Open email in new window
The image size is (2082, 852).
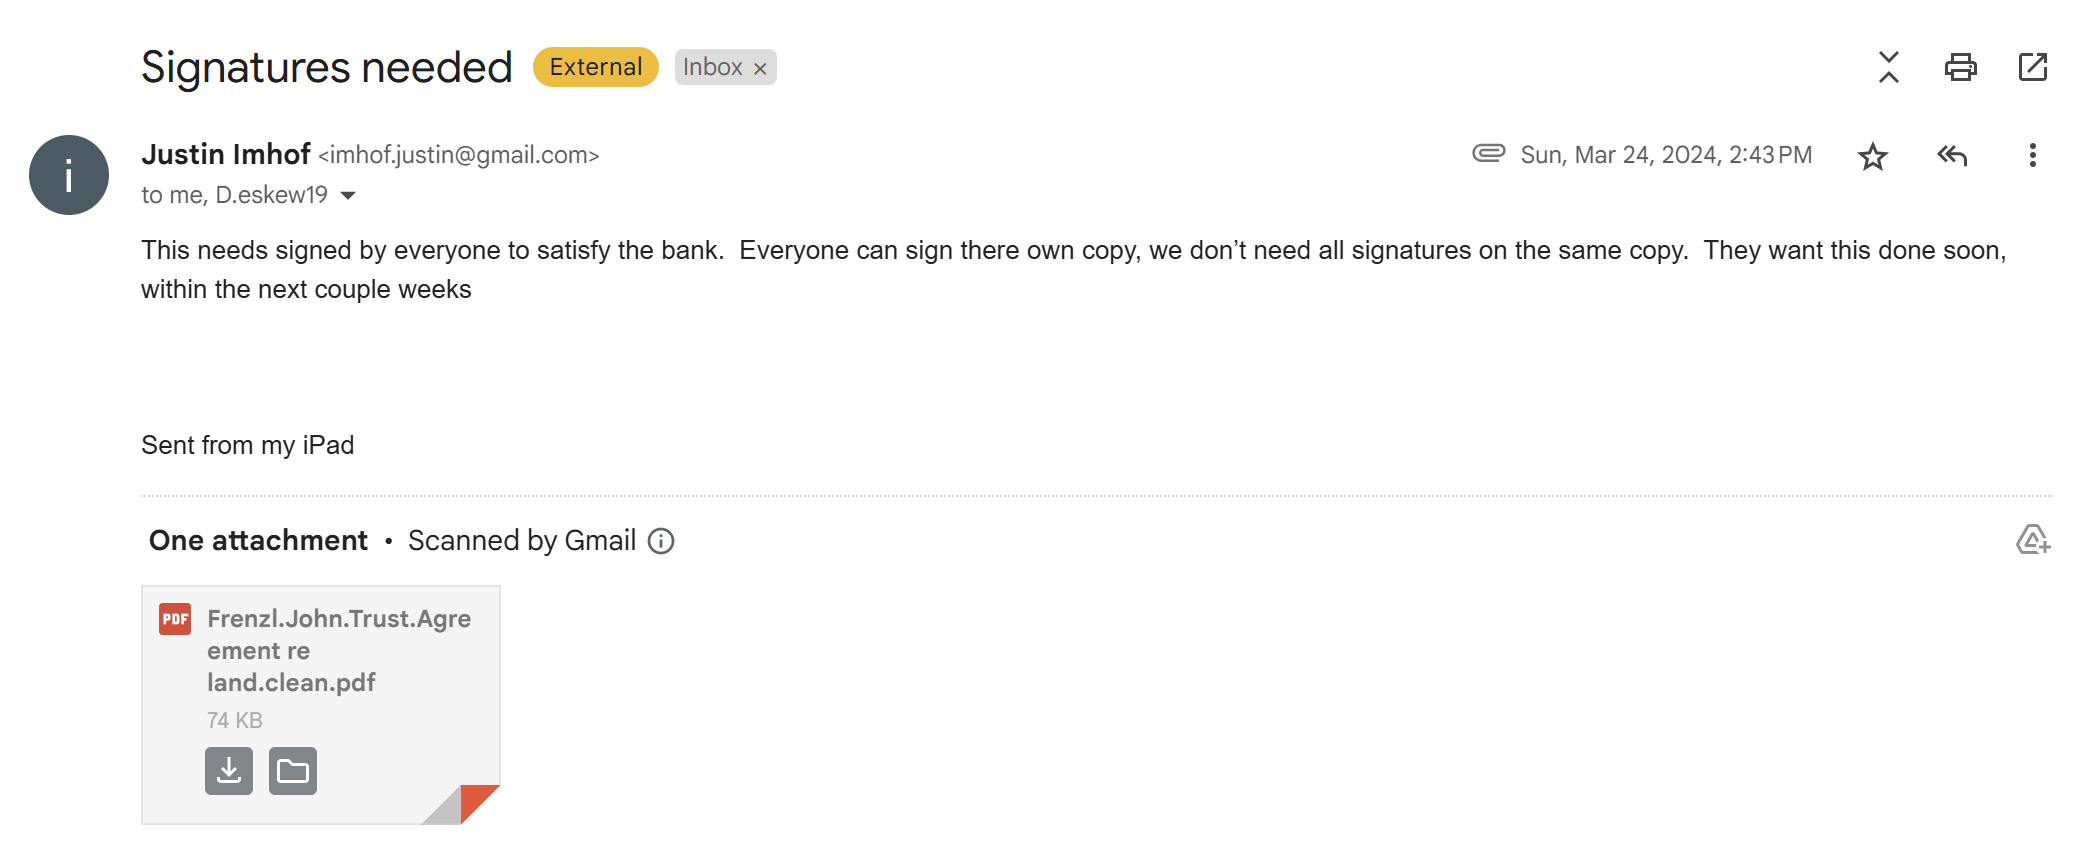(2032, 67)
